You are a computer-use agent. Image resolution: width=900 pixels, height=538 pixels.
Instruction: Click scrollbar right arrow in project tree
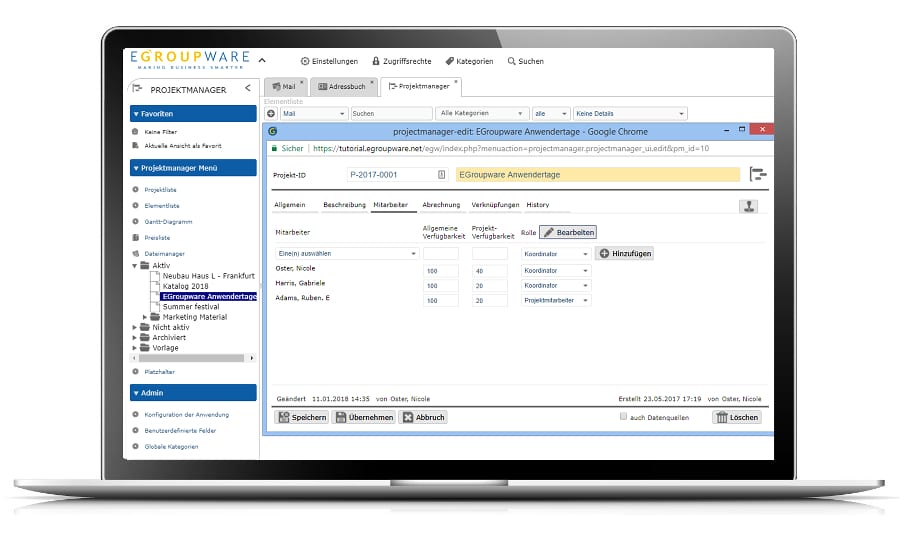click(x=251, y=358)
